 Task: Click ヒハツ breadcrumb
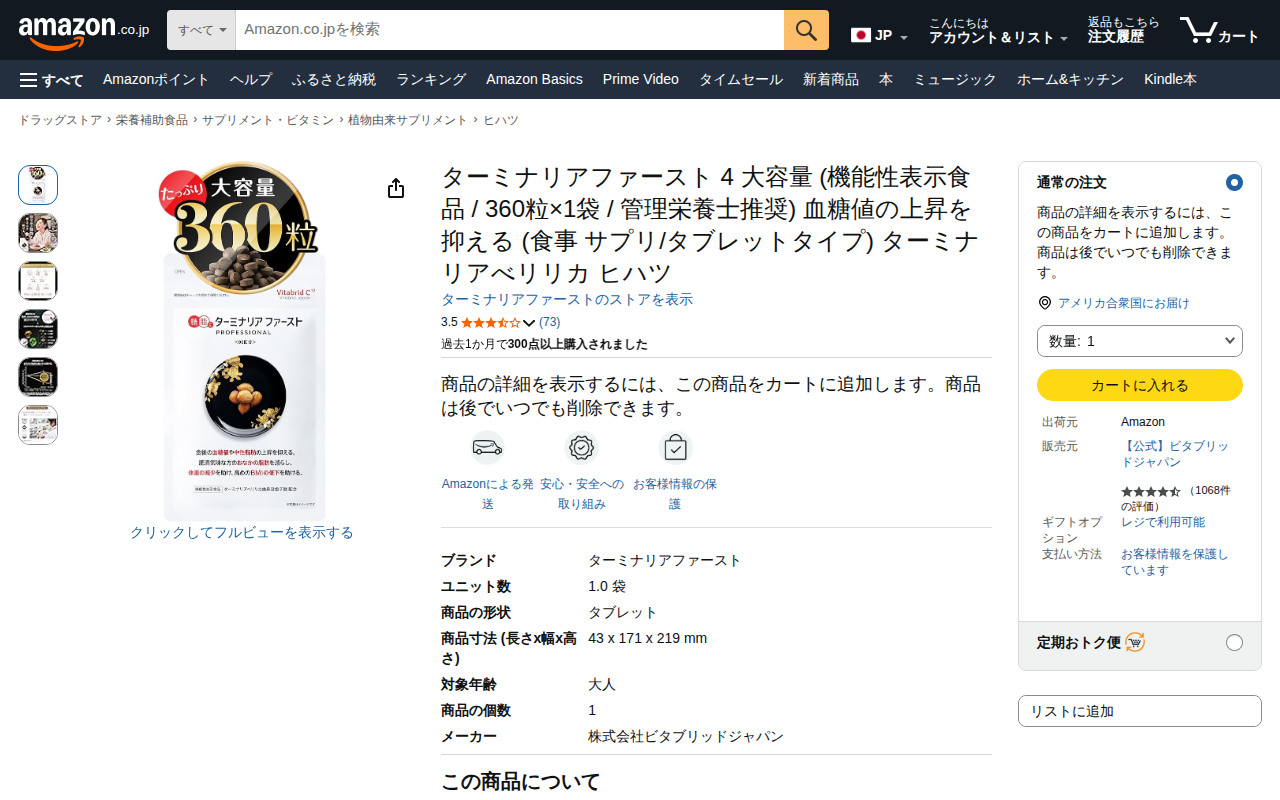click(x=501, y=120)
